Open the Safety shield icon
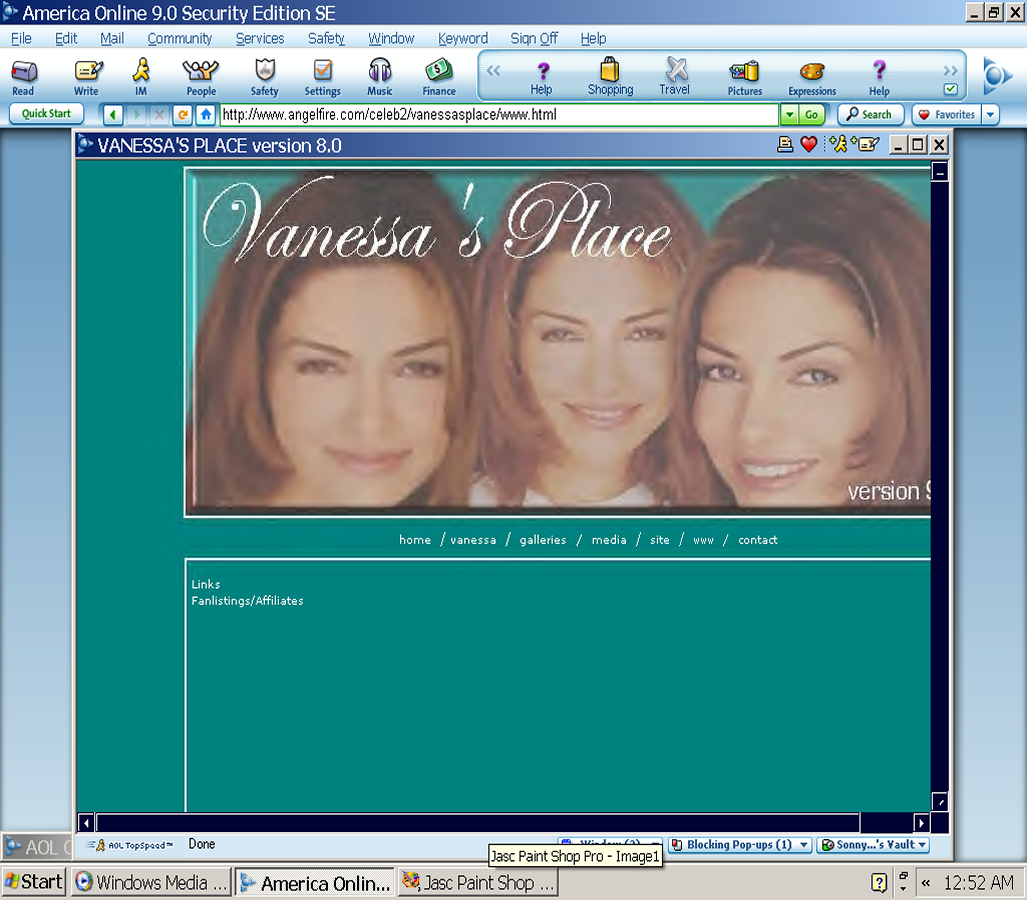 click(x=265, y=77)
